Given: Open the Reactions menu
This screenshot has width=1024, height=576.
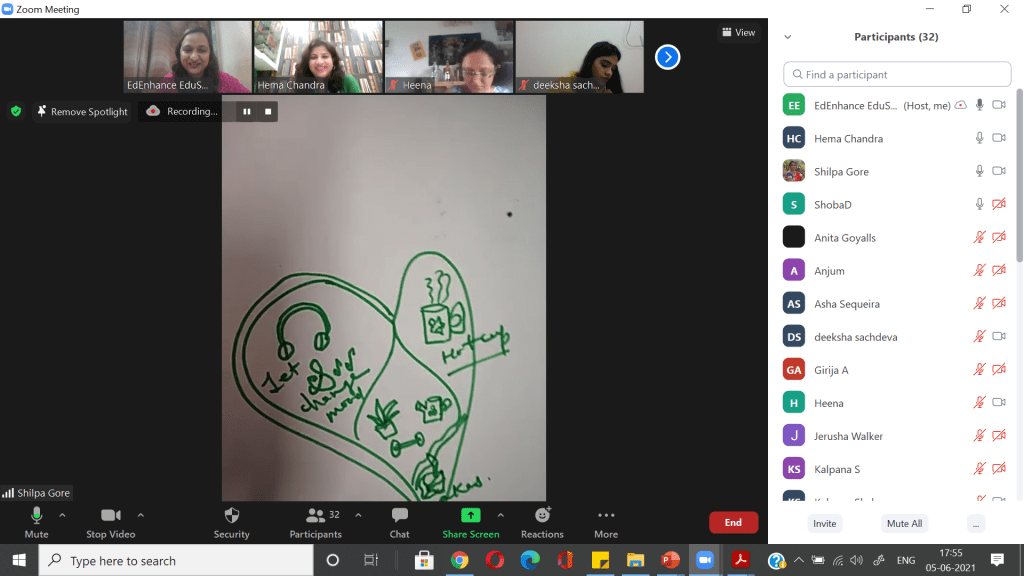Looking at the screenshot, I should tap(542, 521).
